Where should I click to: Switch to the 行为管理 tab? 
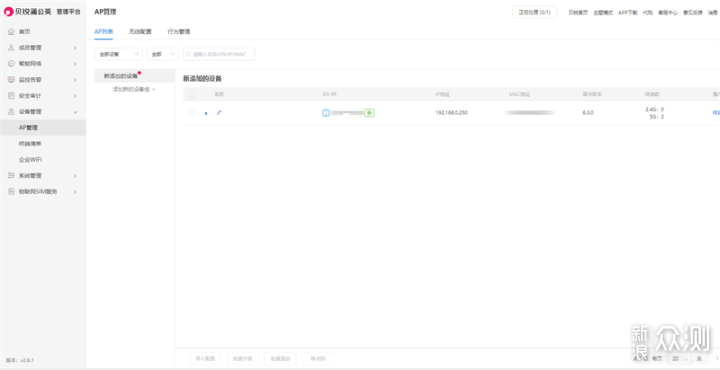pos(179,32)
